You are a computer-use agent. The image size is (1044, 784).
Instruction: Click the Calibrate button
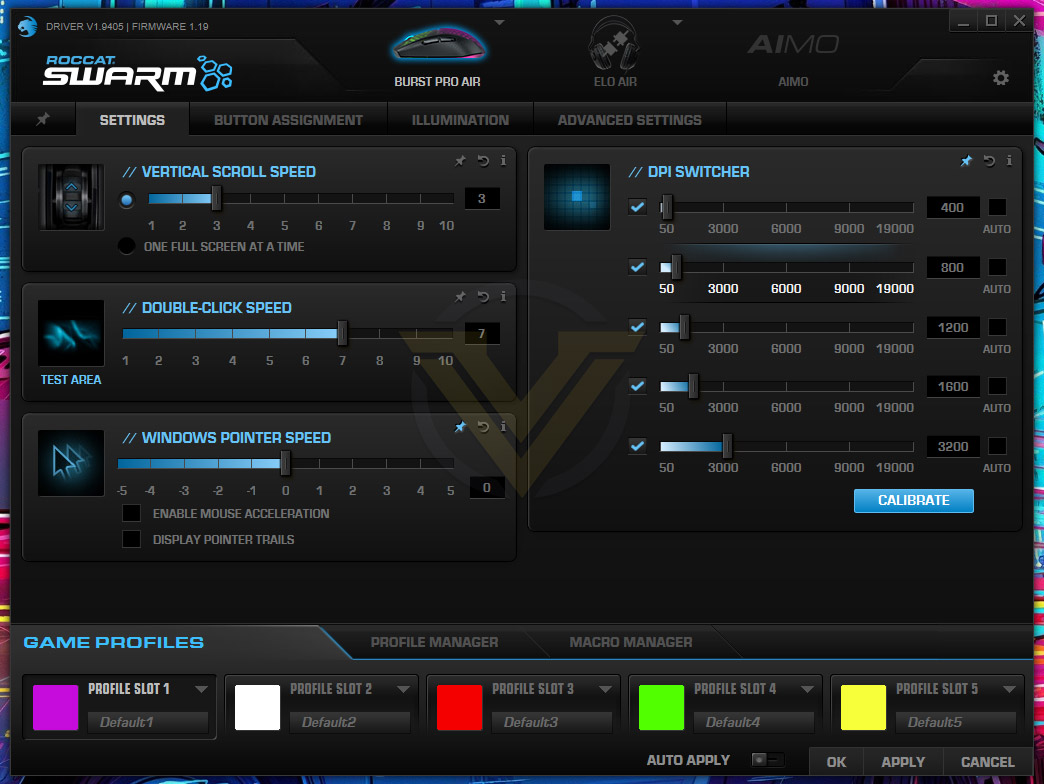tap(914, 500)
